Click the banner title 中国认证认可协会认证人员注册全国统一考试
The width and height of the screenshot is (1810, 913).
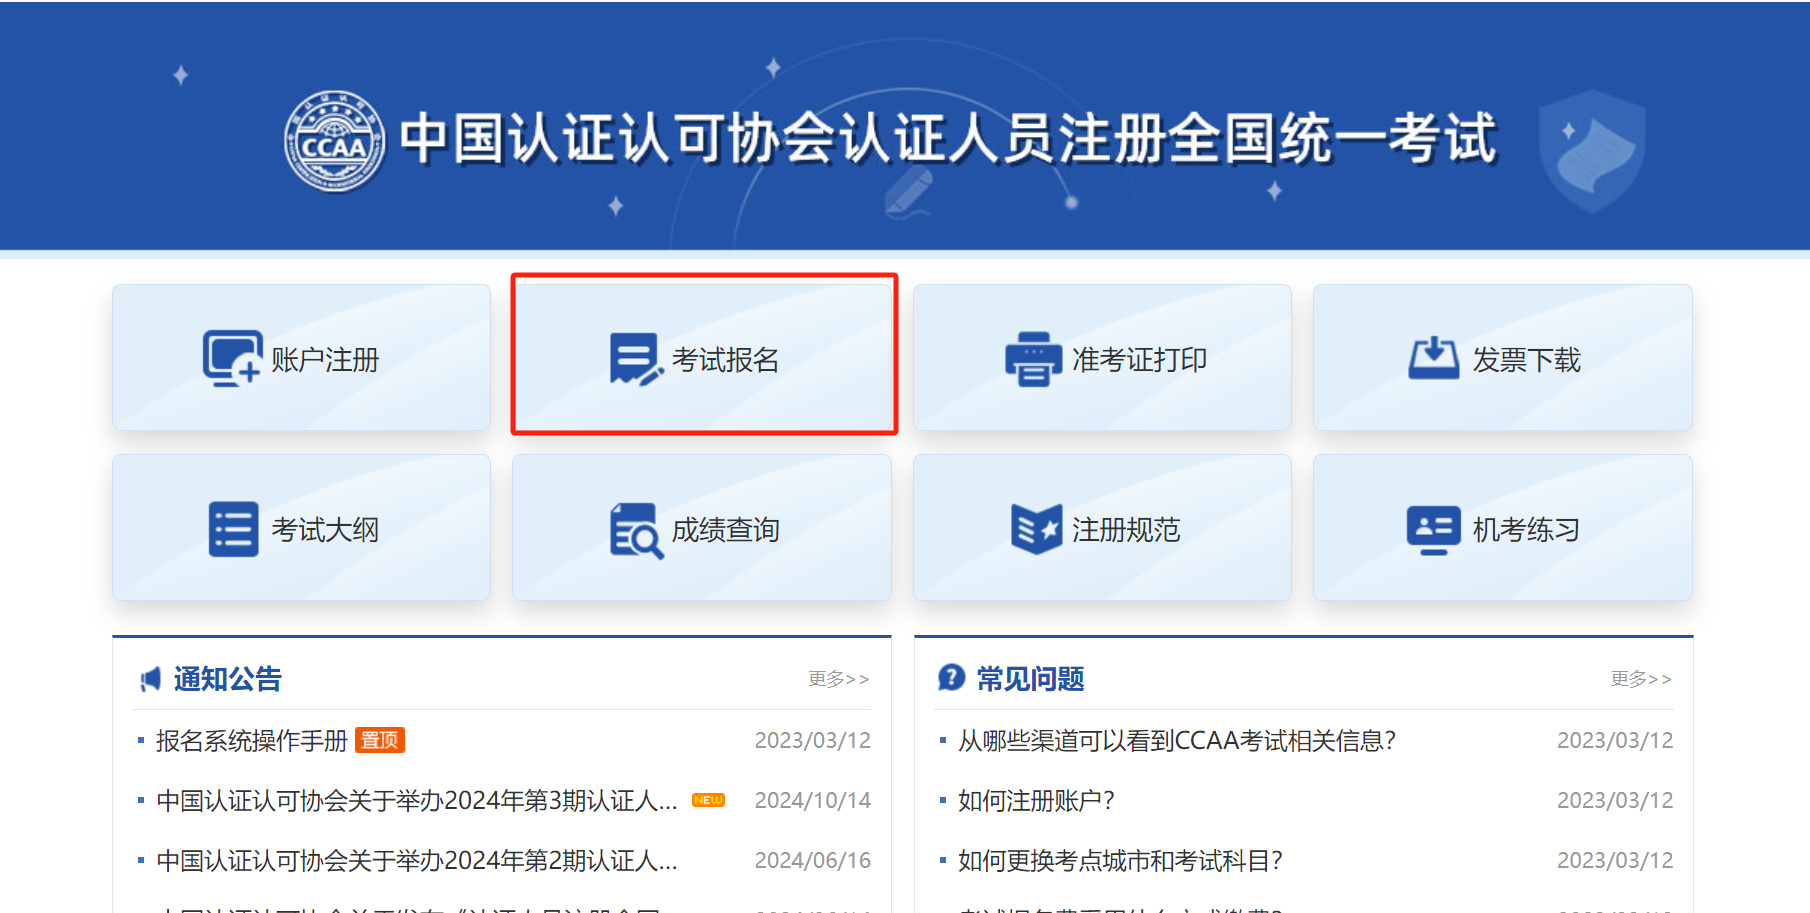pos(948,138)
